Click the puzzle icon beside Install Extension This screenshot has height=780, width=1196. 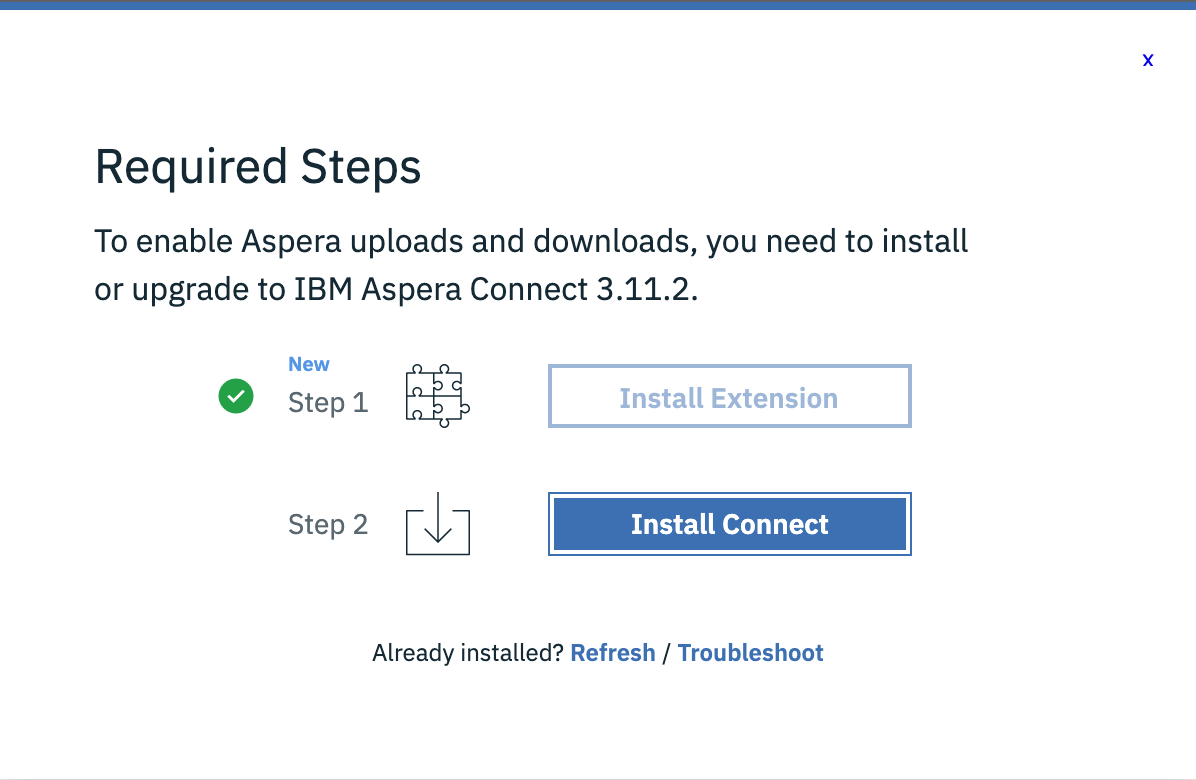(x=436, y=394)
